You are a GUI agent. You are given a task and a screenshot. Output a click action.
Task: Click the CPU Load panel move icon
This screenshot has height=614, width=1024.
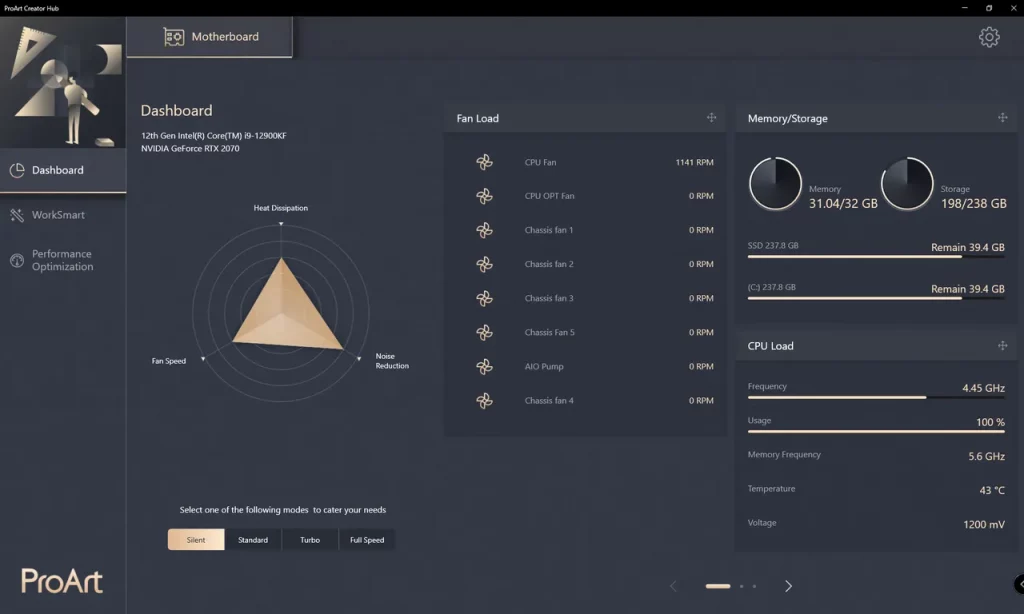[1002, 346]
